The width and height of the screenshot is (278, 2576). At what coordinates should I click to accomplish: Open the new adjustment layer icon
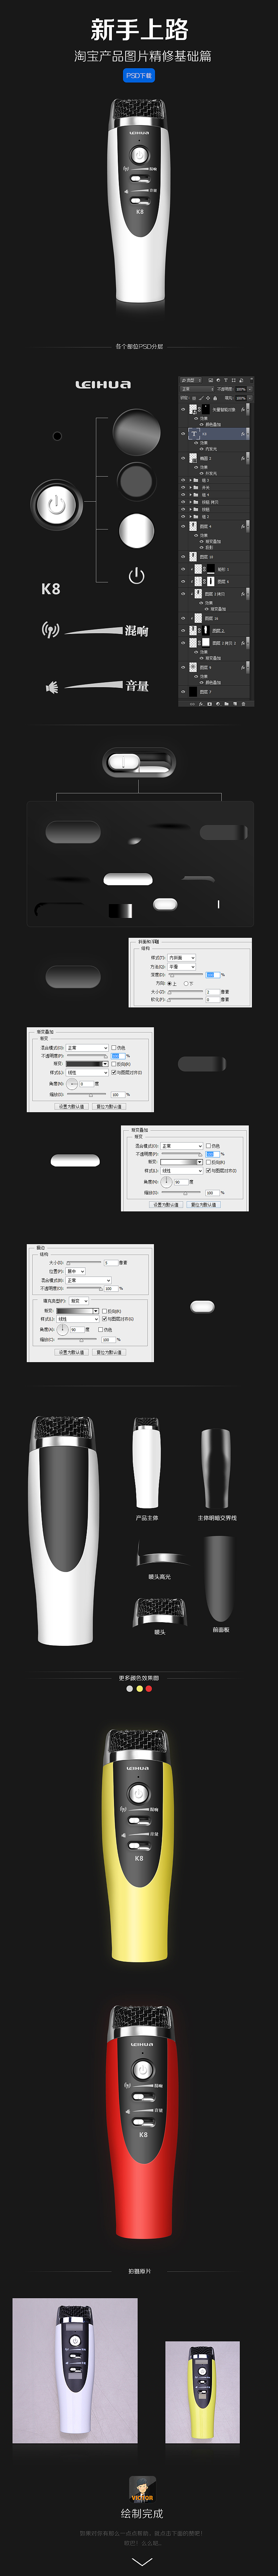[218, 704]
